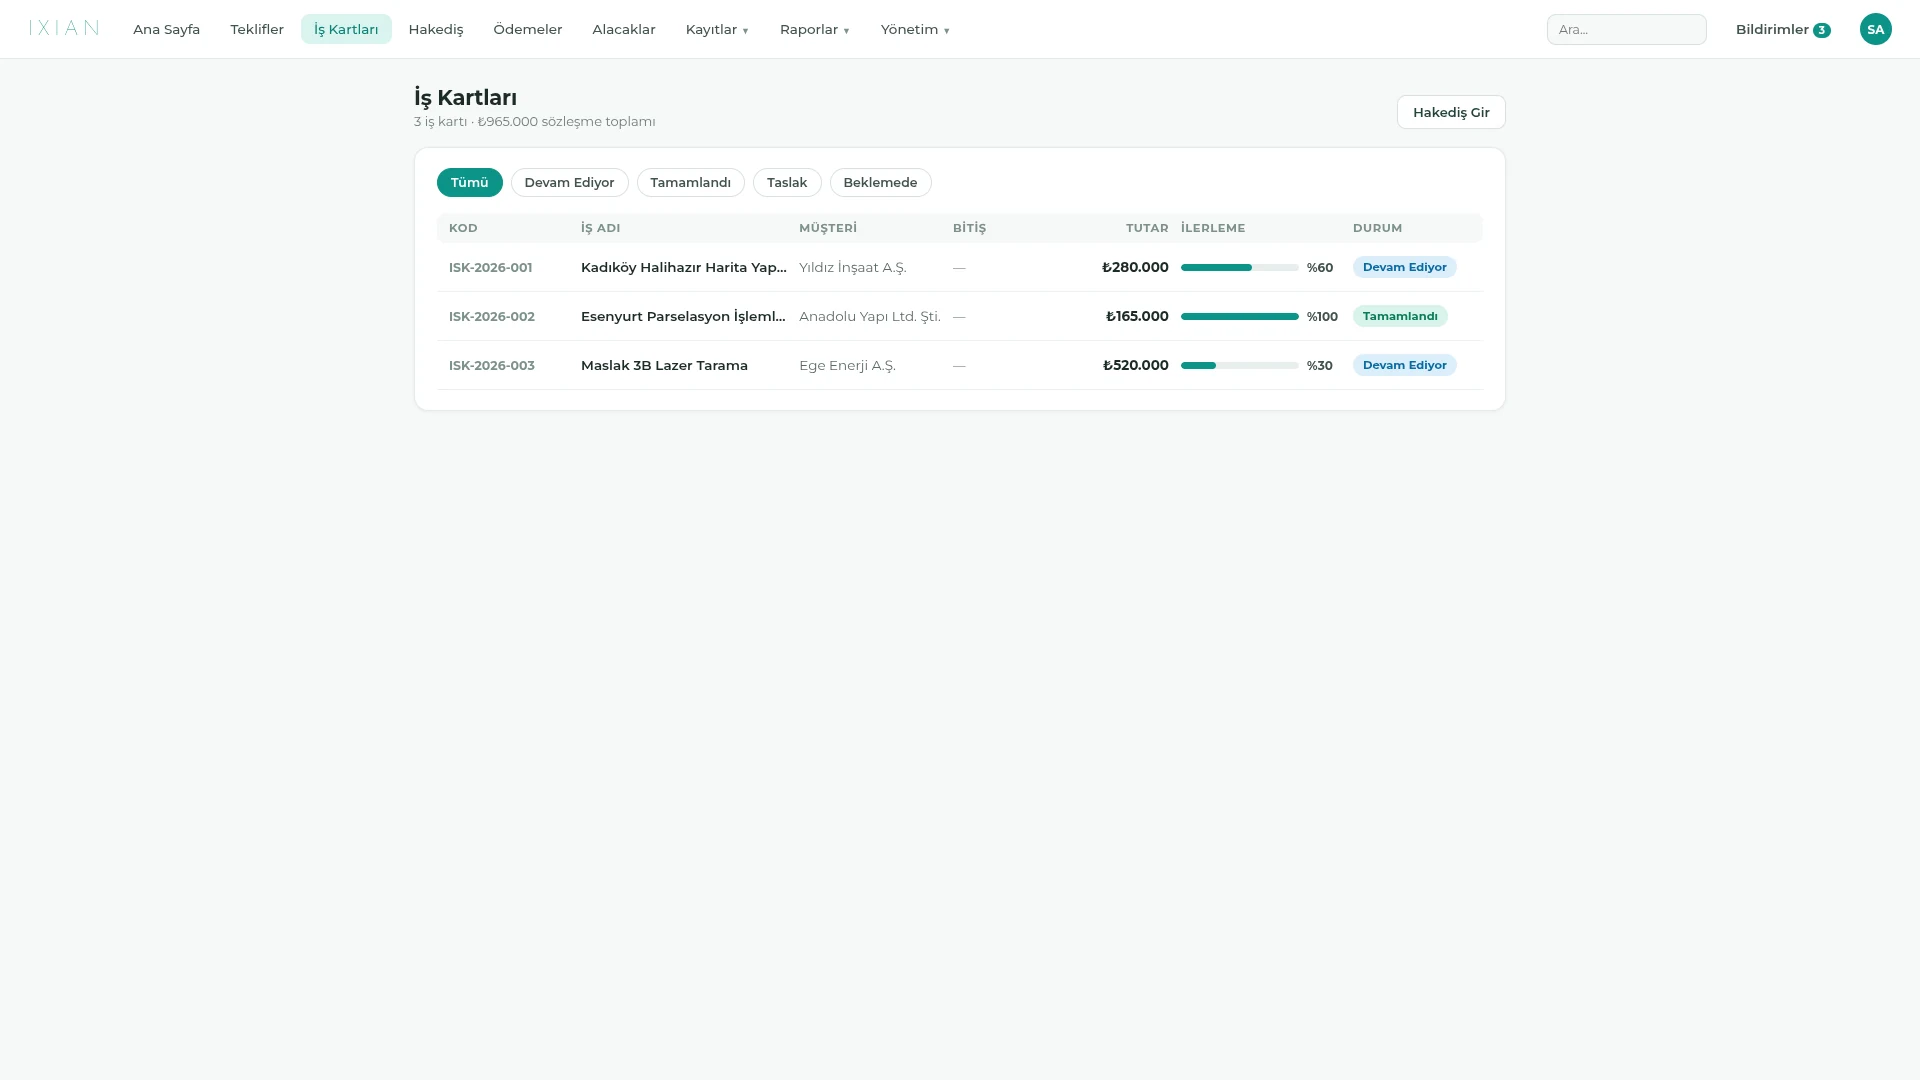The height and width of the screenshot is (1080, 1920).
Task: Open the Alacaklar page
Action: click(x=624, y=29)
